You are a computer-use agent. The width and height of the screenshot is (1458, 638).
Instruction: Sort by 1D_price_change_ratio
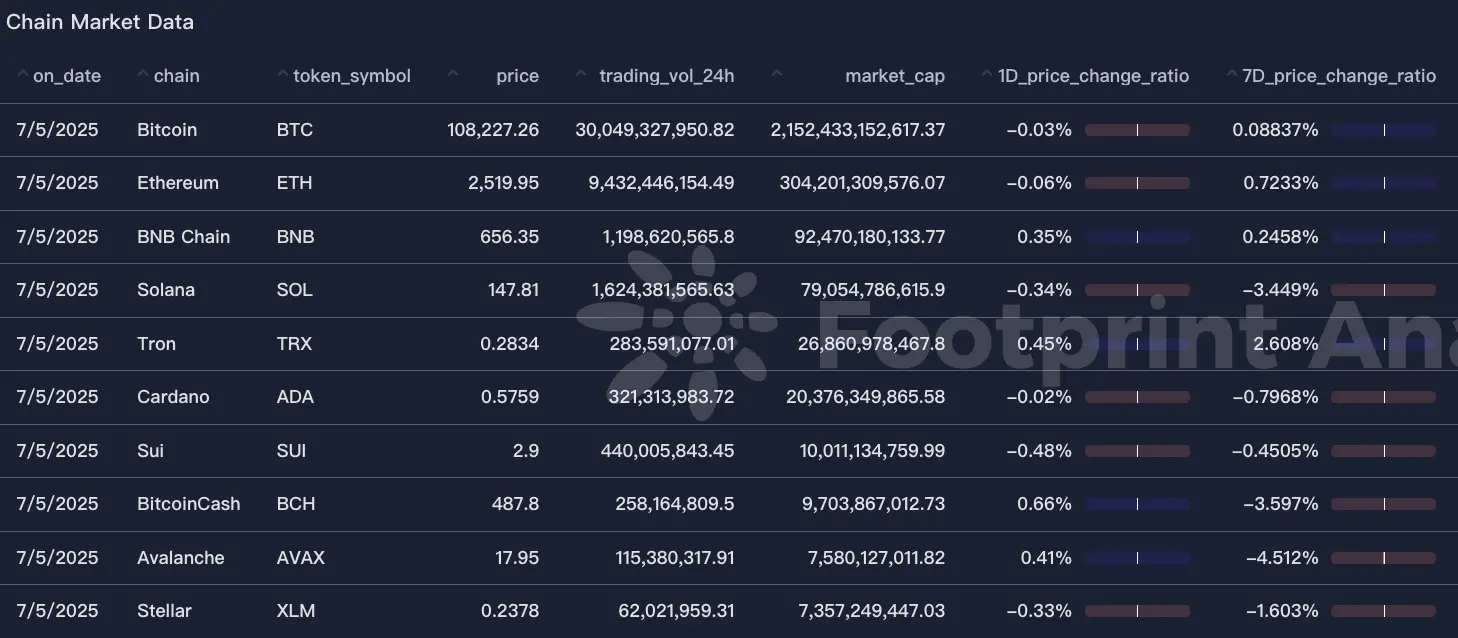point(985,74)
